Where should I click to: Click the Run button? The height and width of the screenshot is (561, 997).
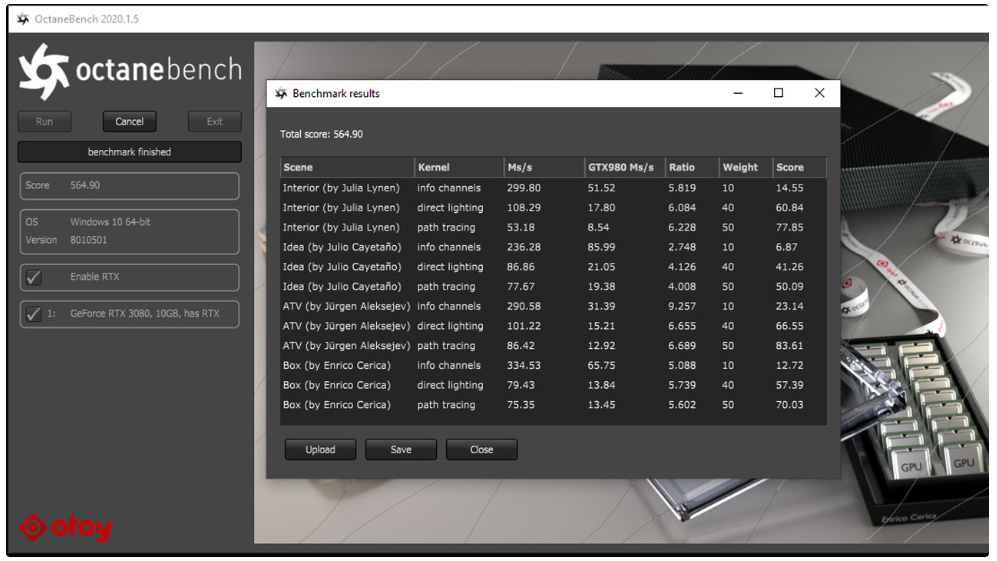(x=45, y=121)
